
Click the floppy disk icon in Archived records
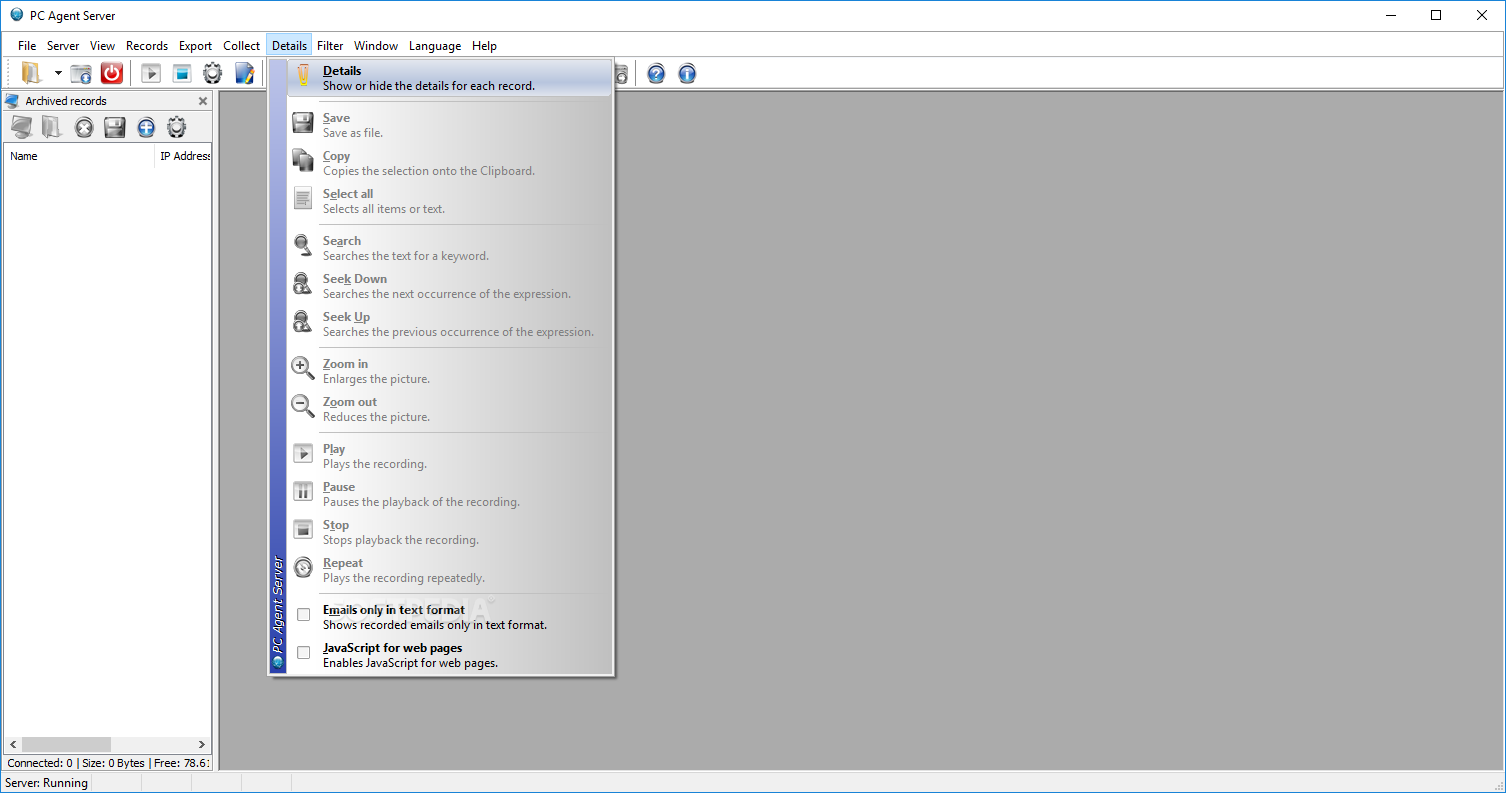tap(115, 127)
